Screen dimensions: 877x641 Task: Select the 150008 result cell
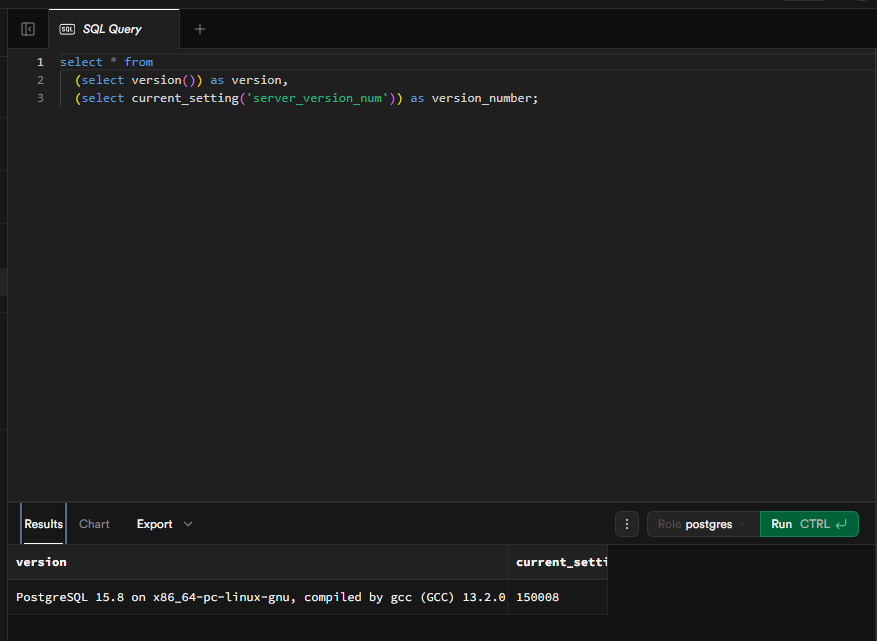558,597
